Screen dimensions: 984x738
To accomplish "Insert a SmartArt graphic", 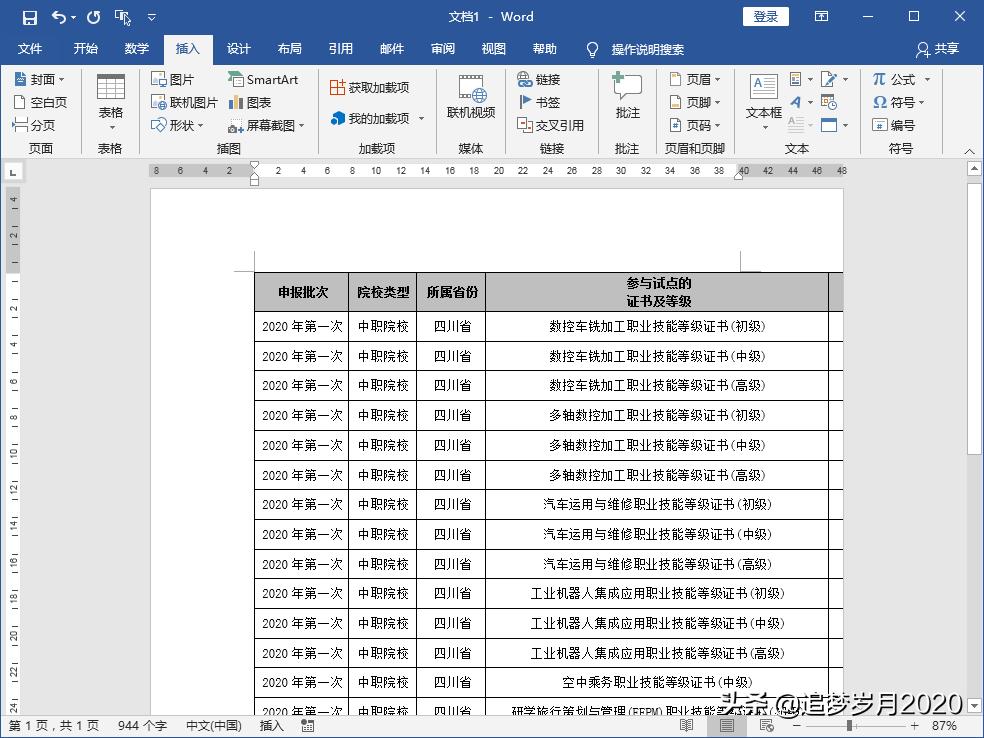I will 262,78.
